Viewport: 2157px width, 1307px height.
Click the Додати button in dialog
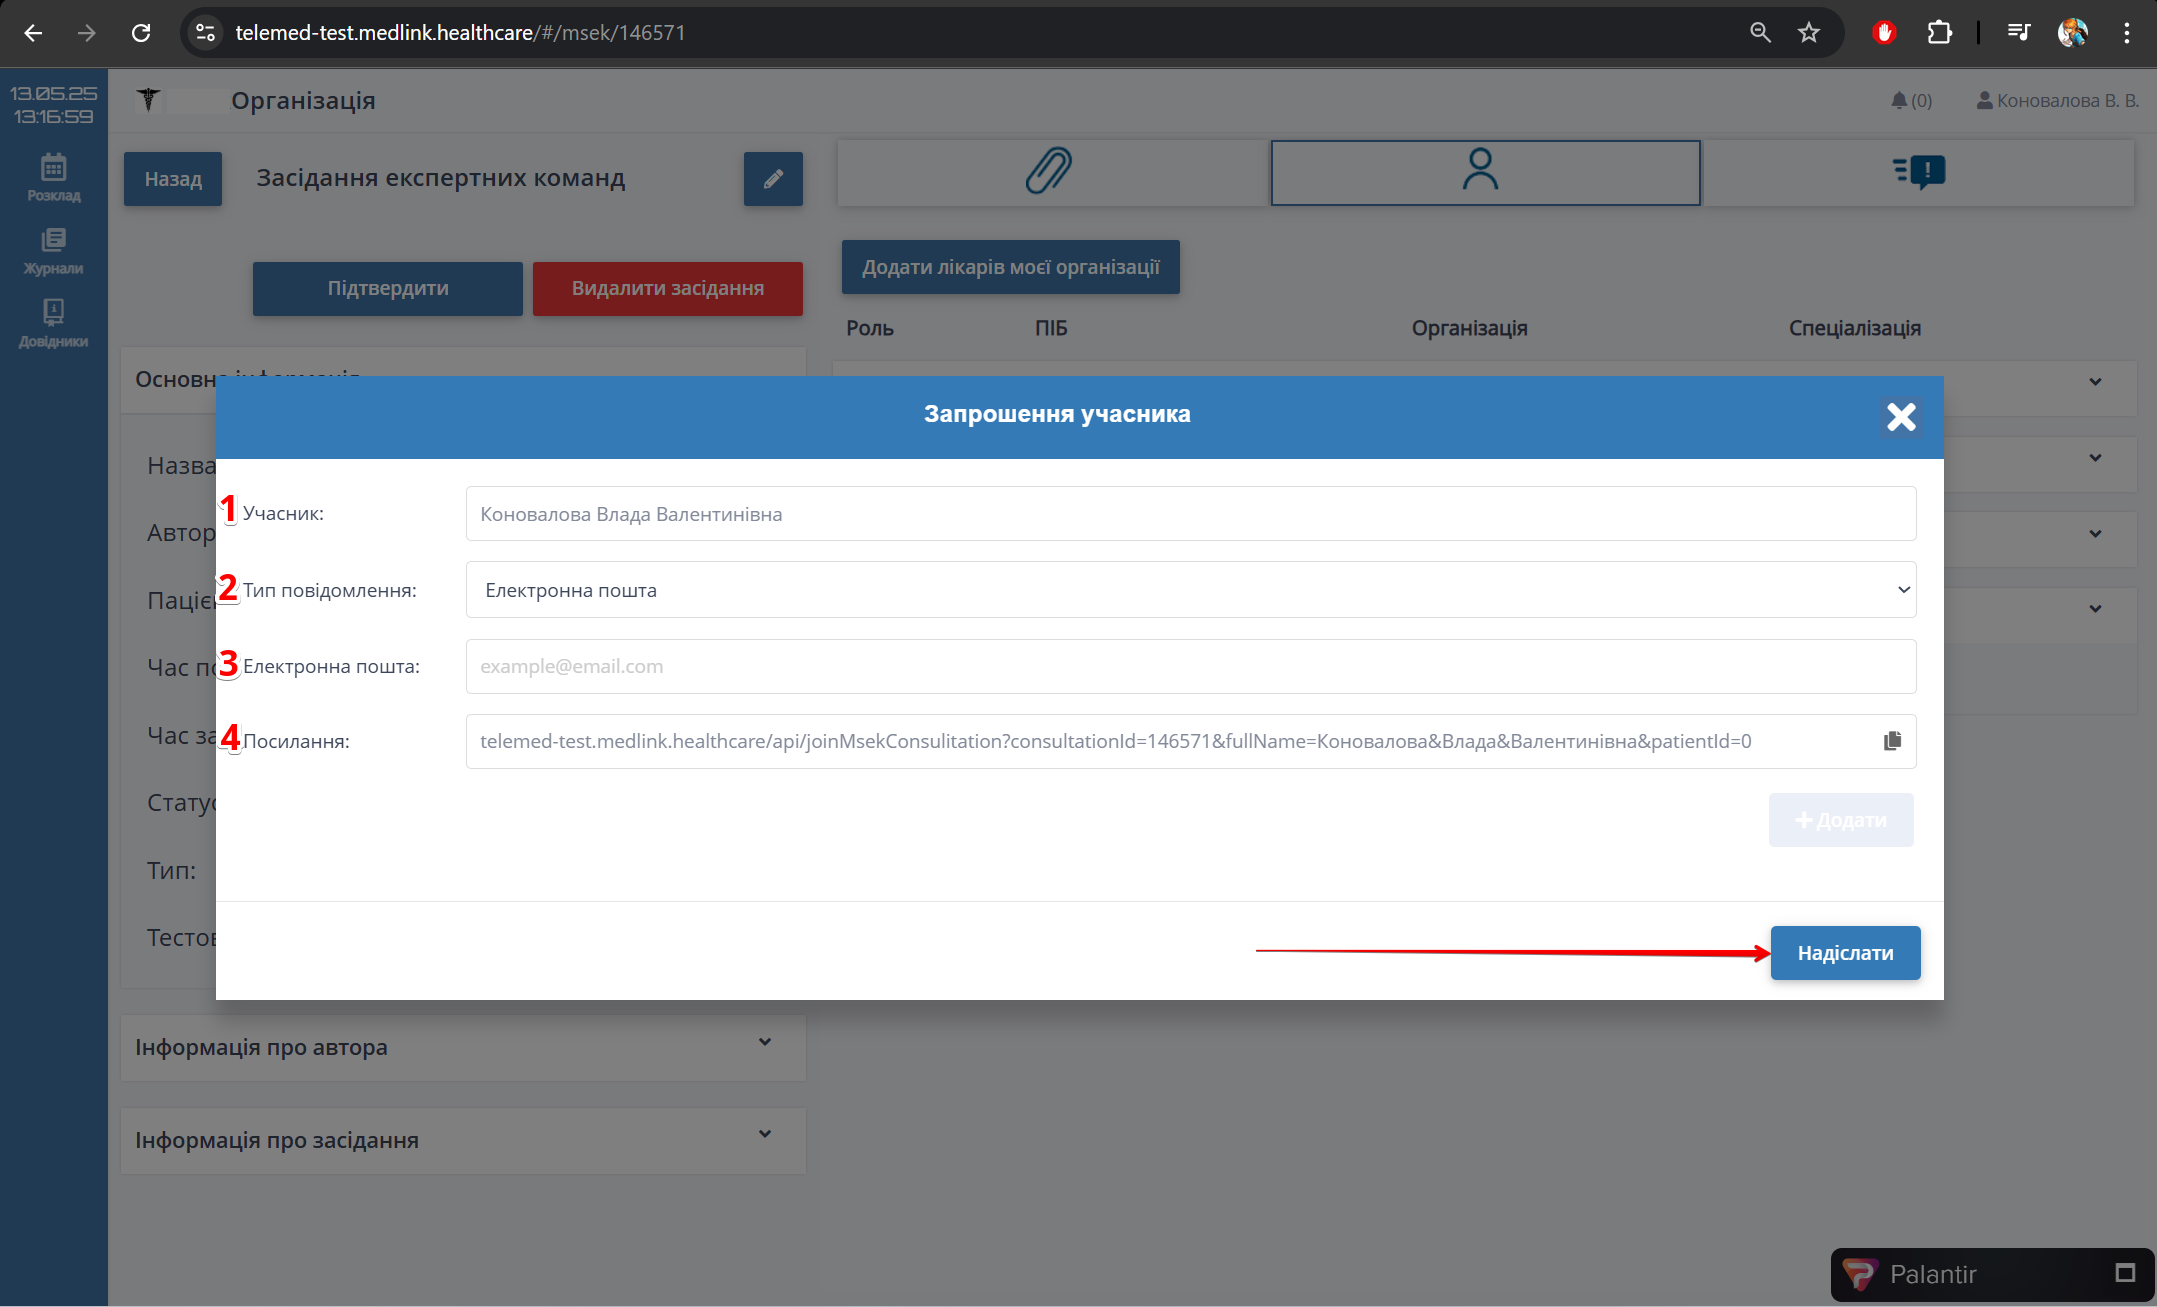click(x=1840, y=820)
